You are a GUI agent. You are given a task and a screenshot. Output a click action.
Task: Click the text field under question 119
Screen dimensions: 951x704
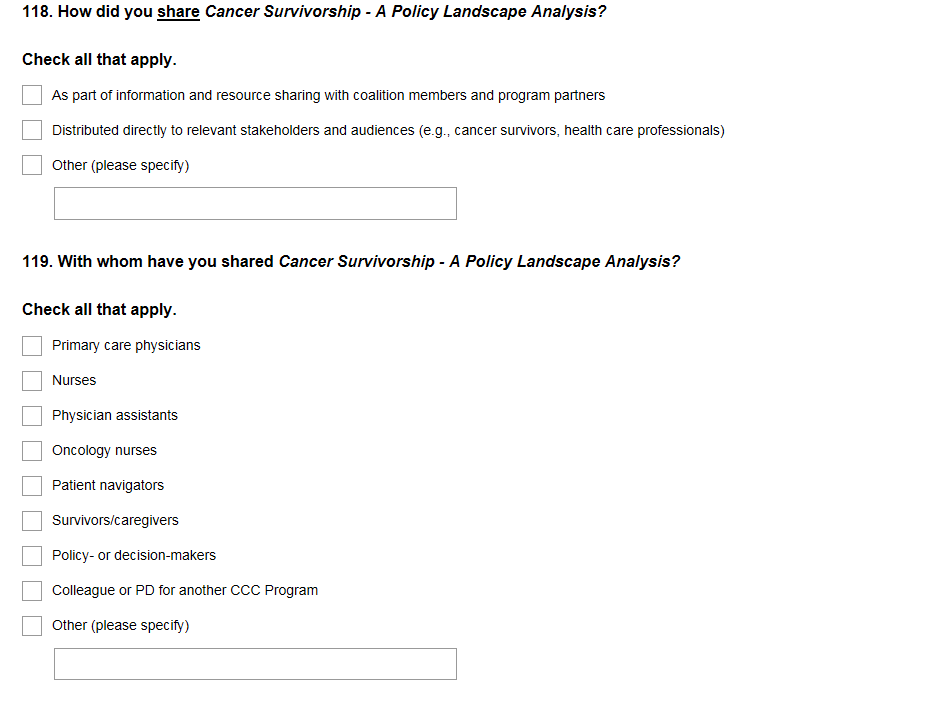pyautogui.click(x=255, y=664)
